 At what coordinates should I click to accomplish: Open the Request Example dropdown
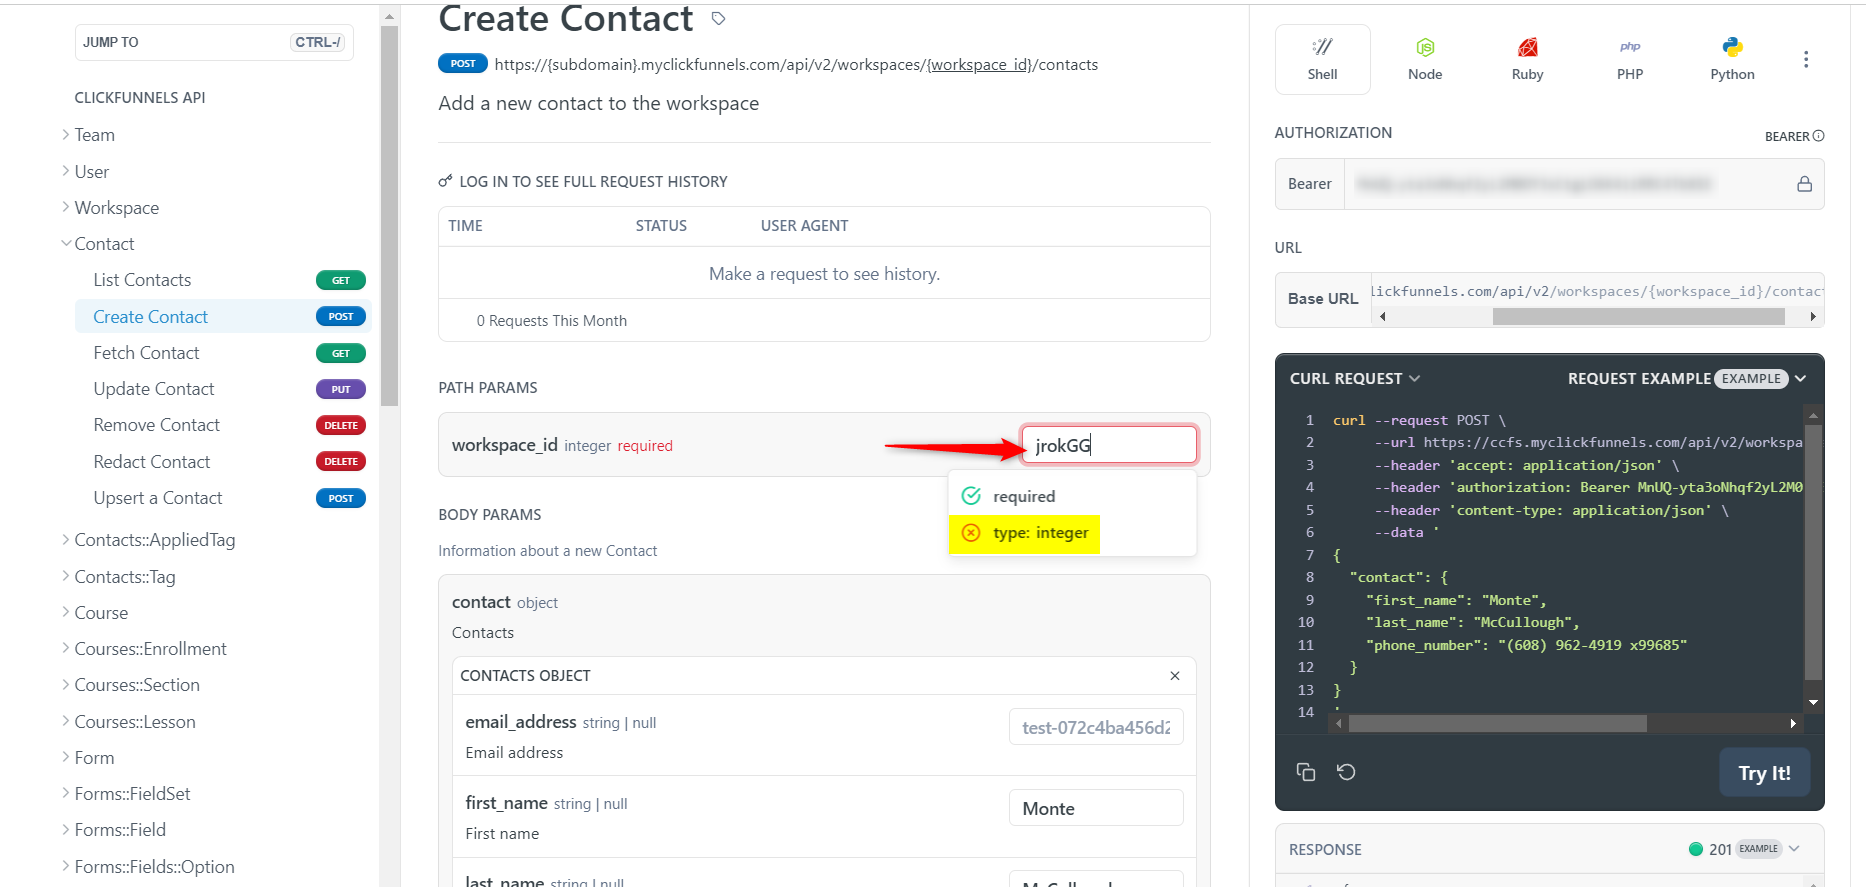tap(1687, 379)
